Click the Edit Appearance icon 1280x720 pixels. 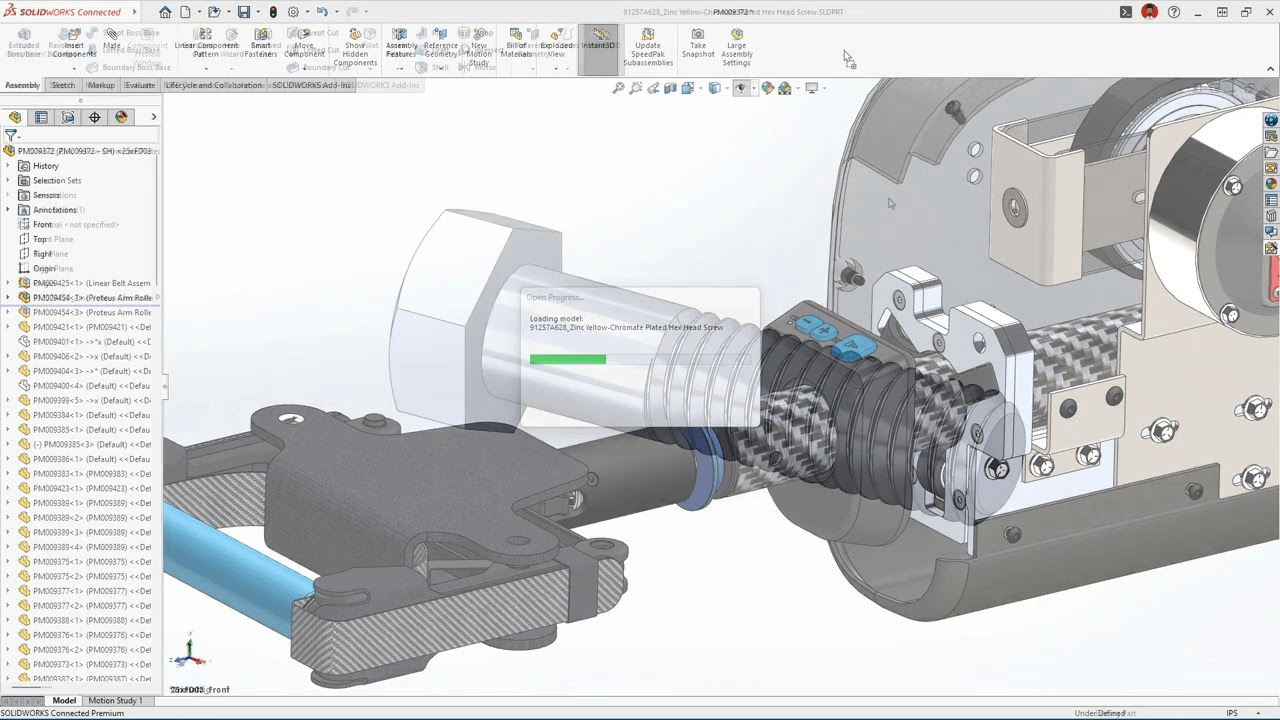767,88
